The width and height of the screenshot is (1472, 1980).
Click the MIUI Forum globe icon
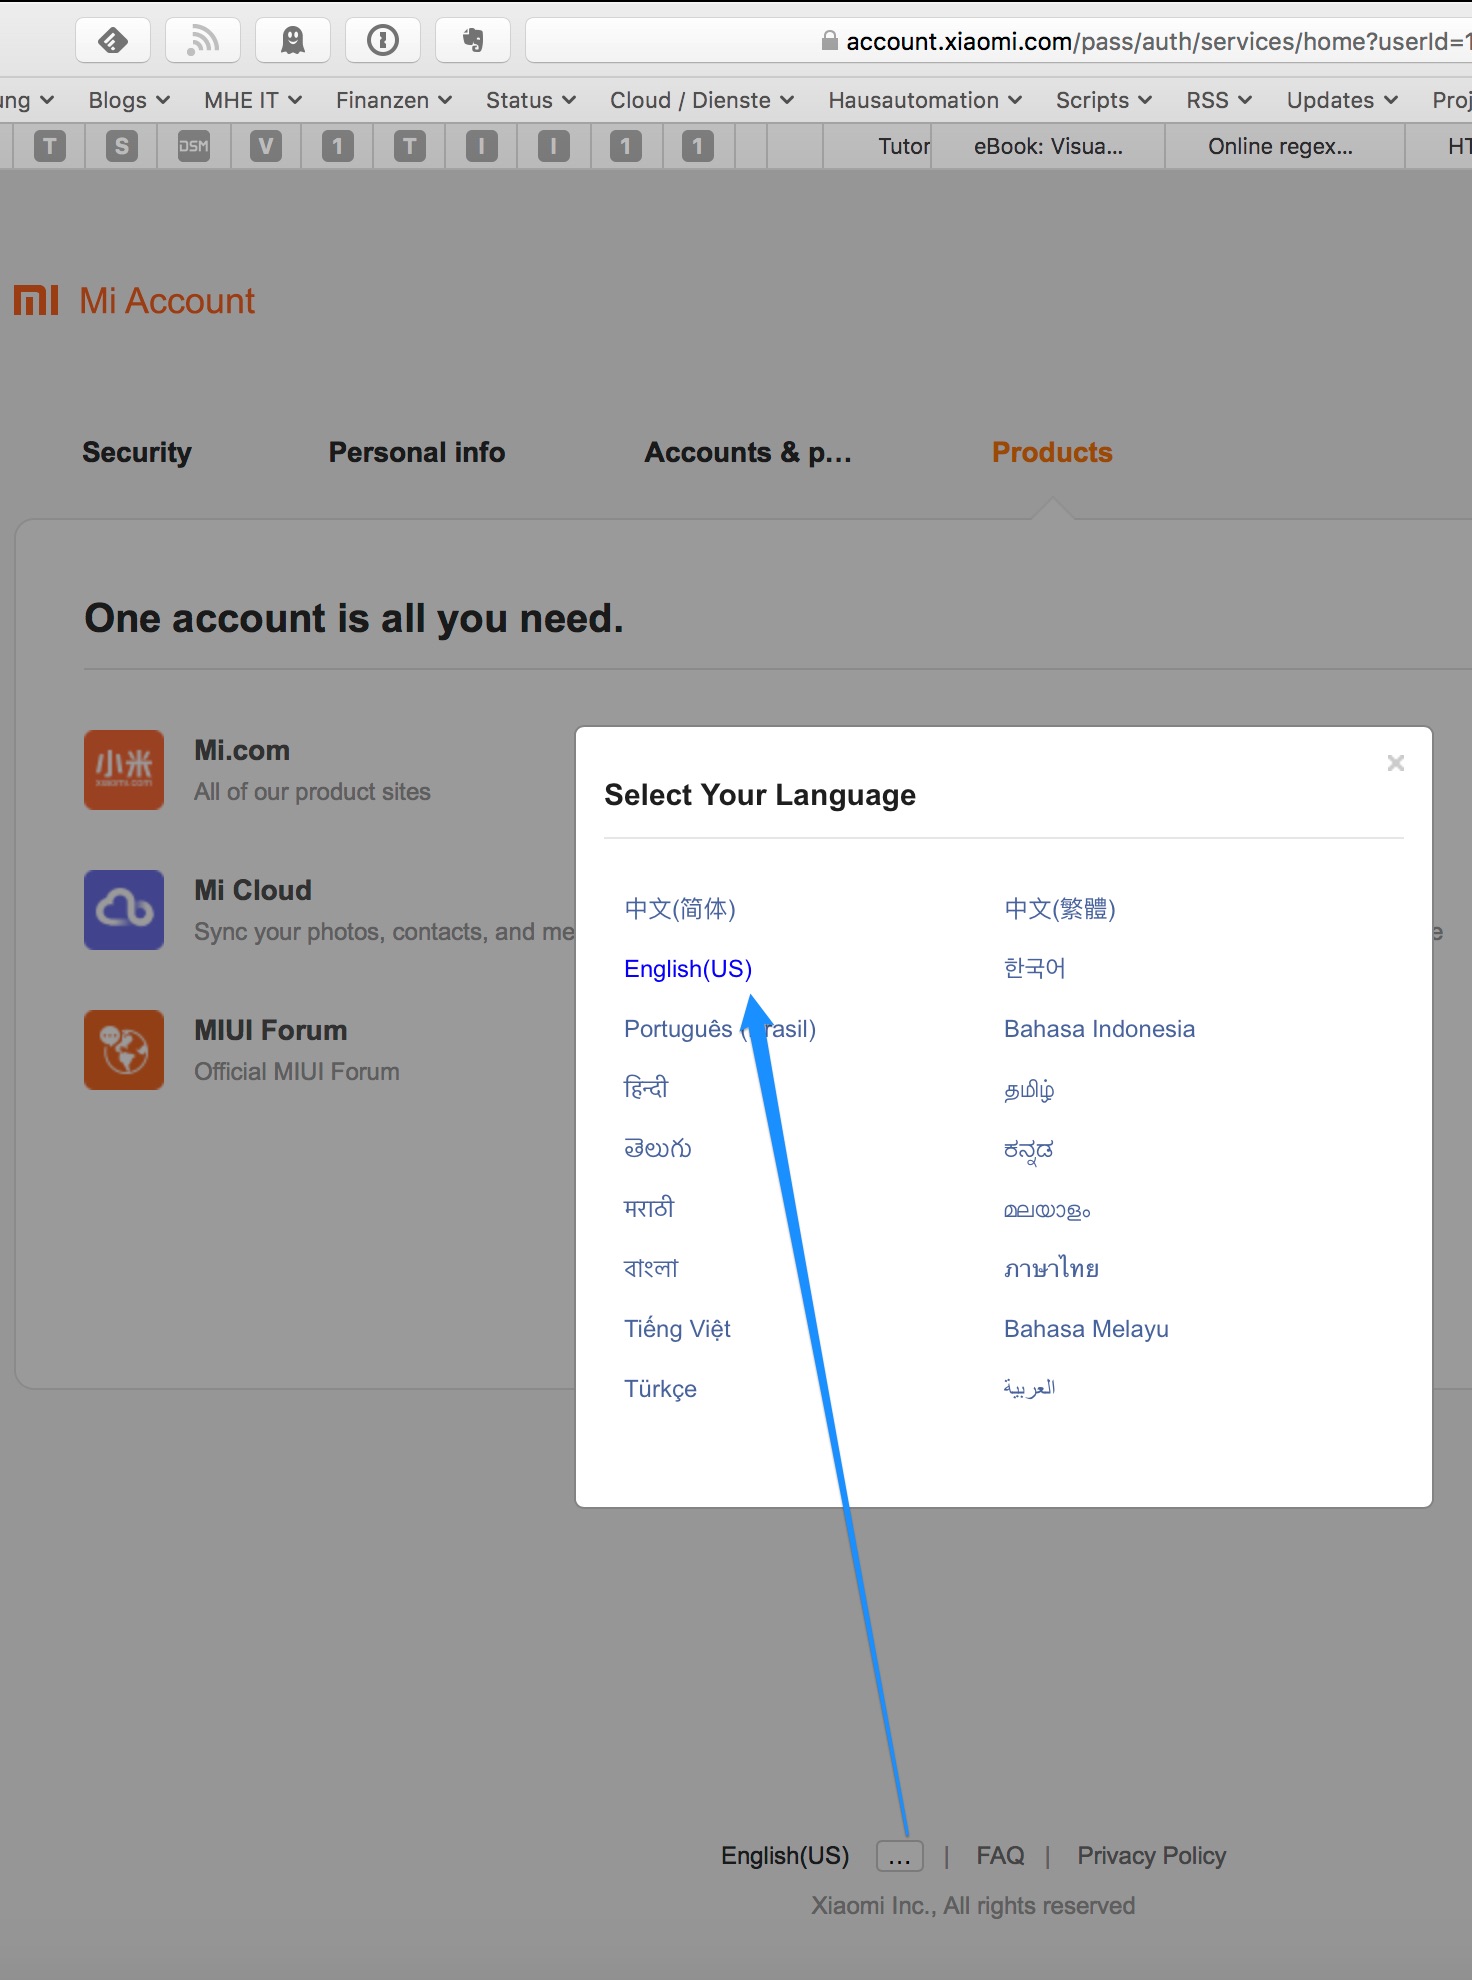pos(124,1050)
